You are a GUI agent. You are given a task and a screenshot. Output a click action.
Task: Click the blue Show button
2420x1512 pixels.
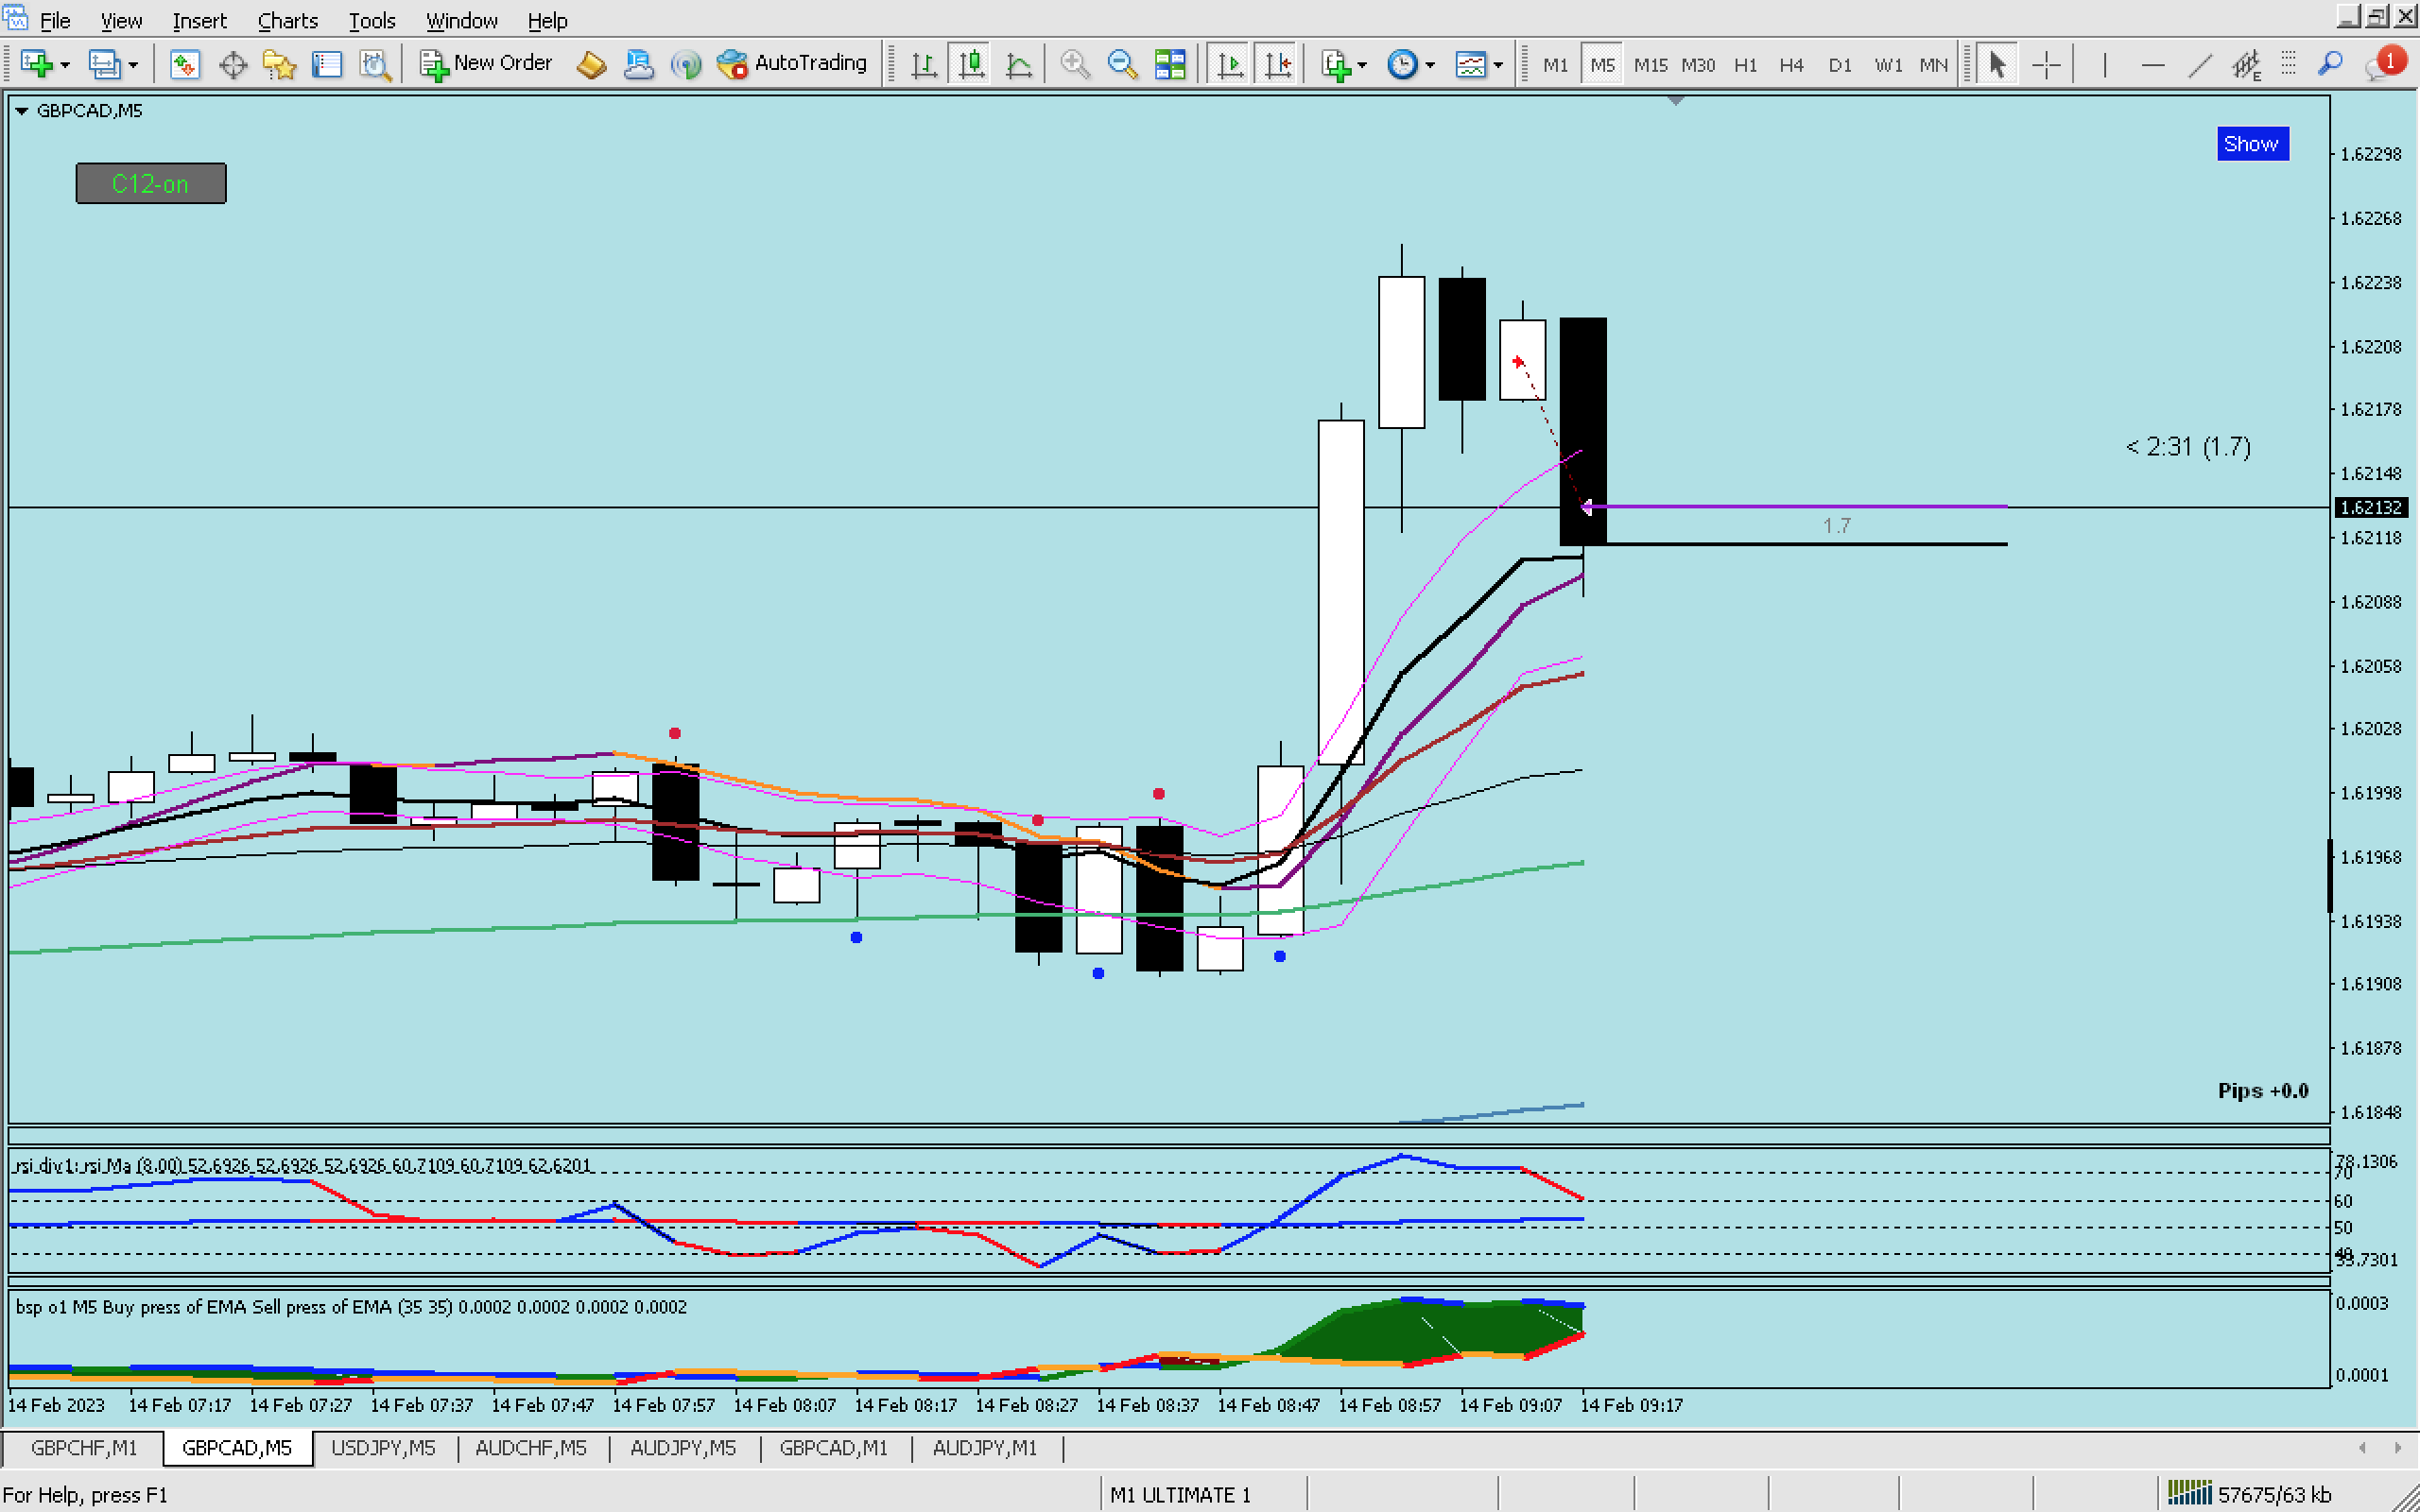click(2251, 144)
